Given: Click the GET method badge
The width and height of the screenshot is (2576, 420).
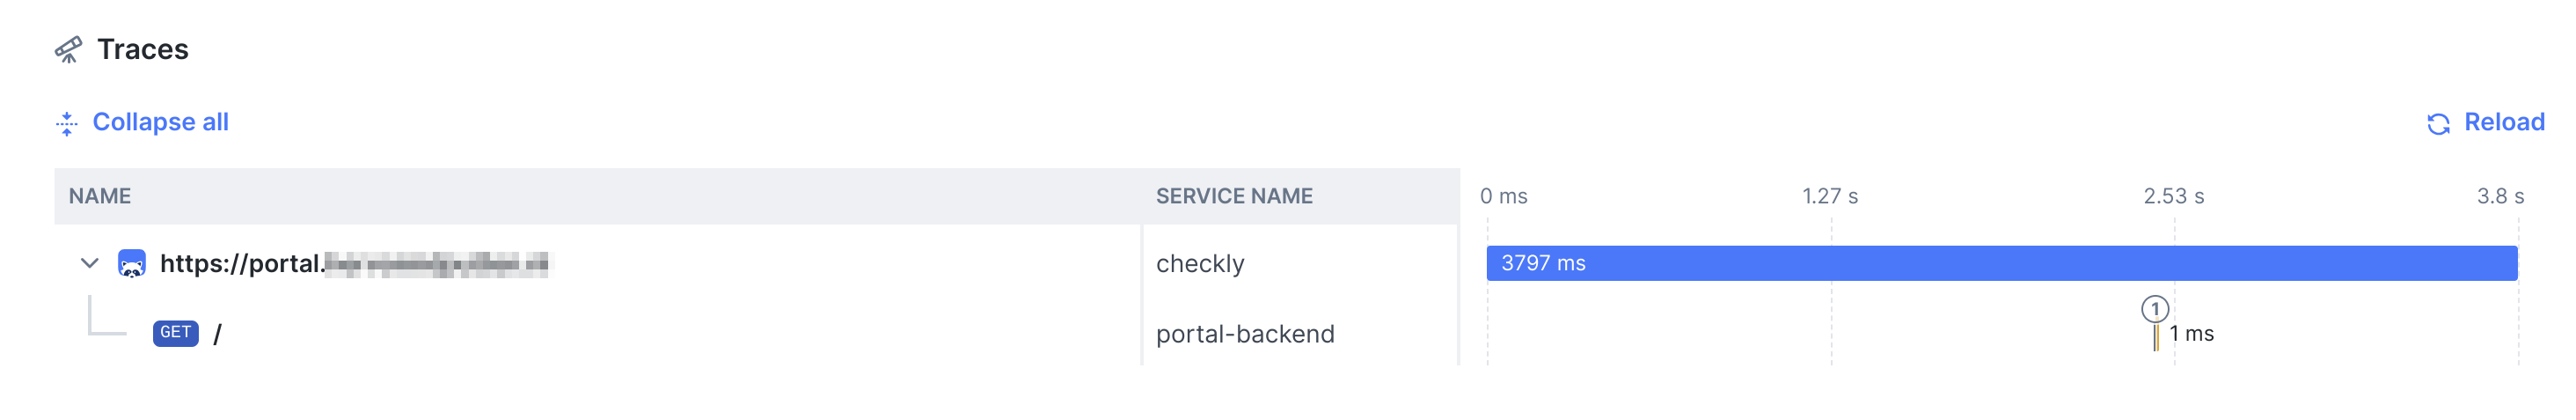Looking at the screenshot, I should [x=176, y=333].
